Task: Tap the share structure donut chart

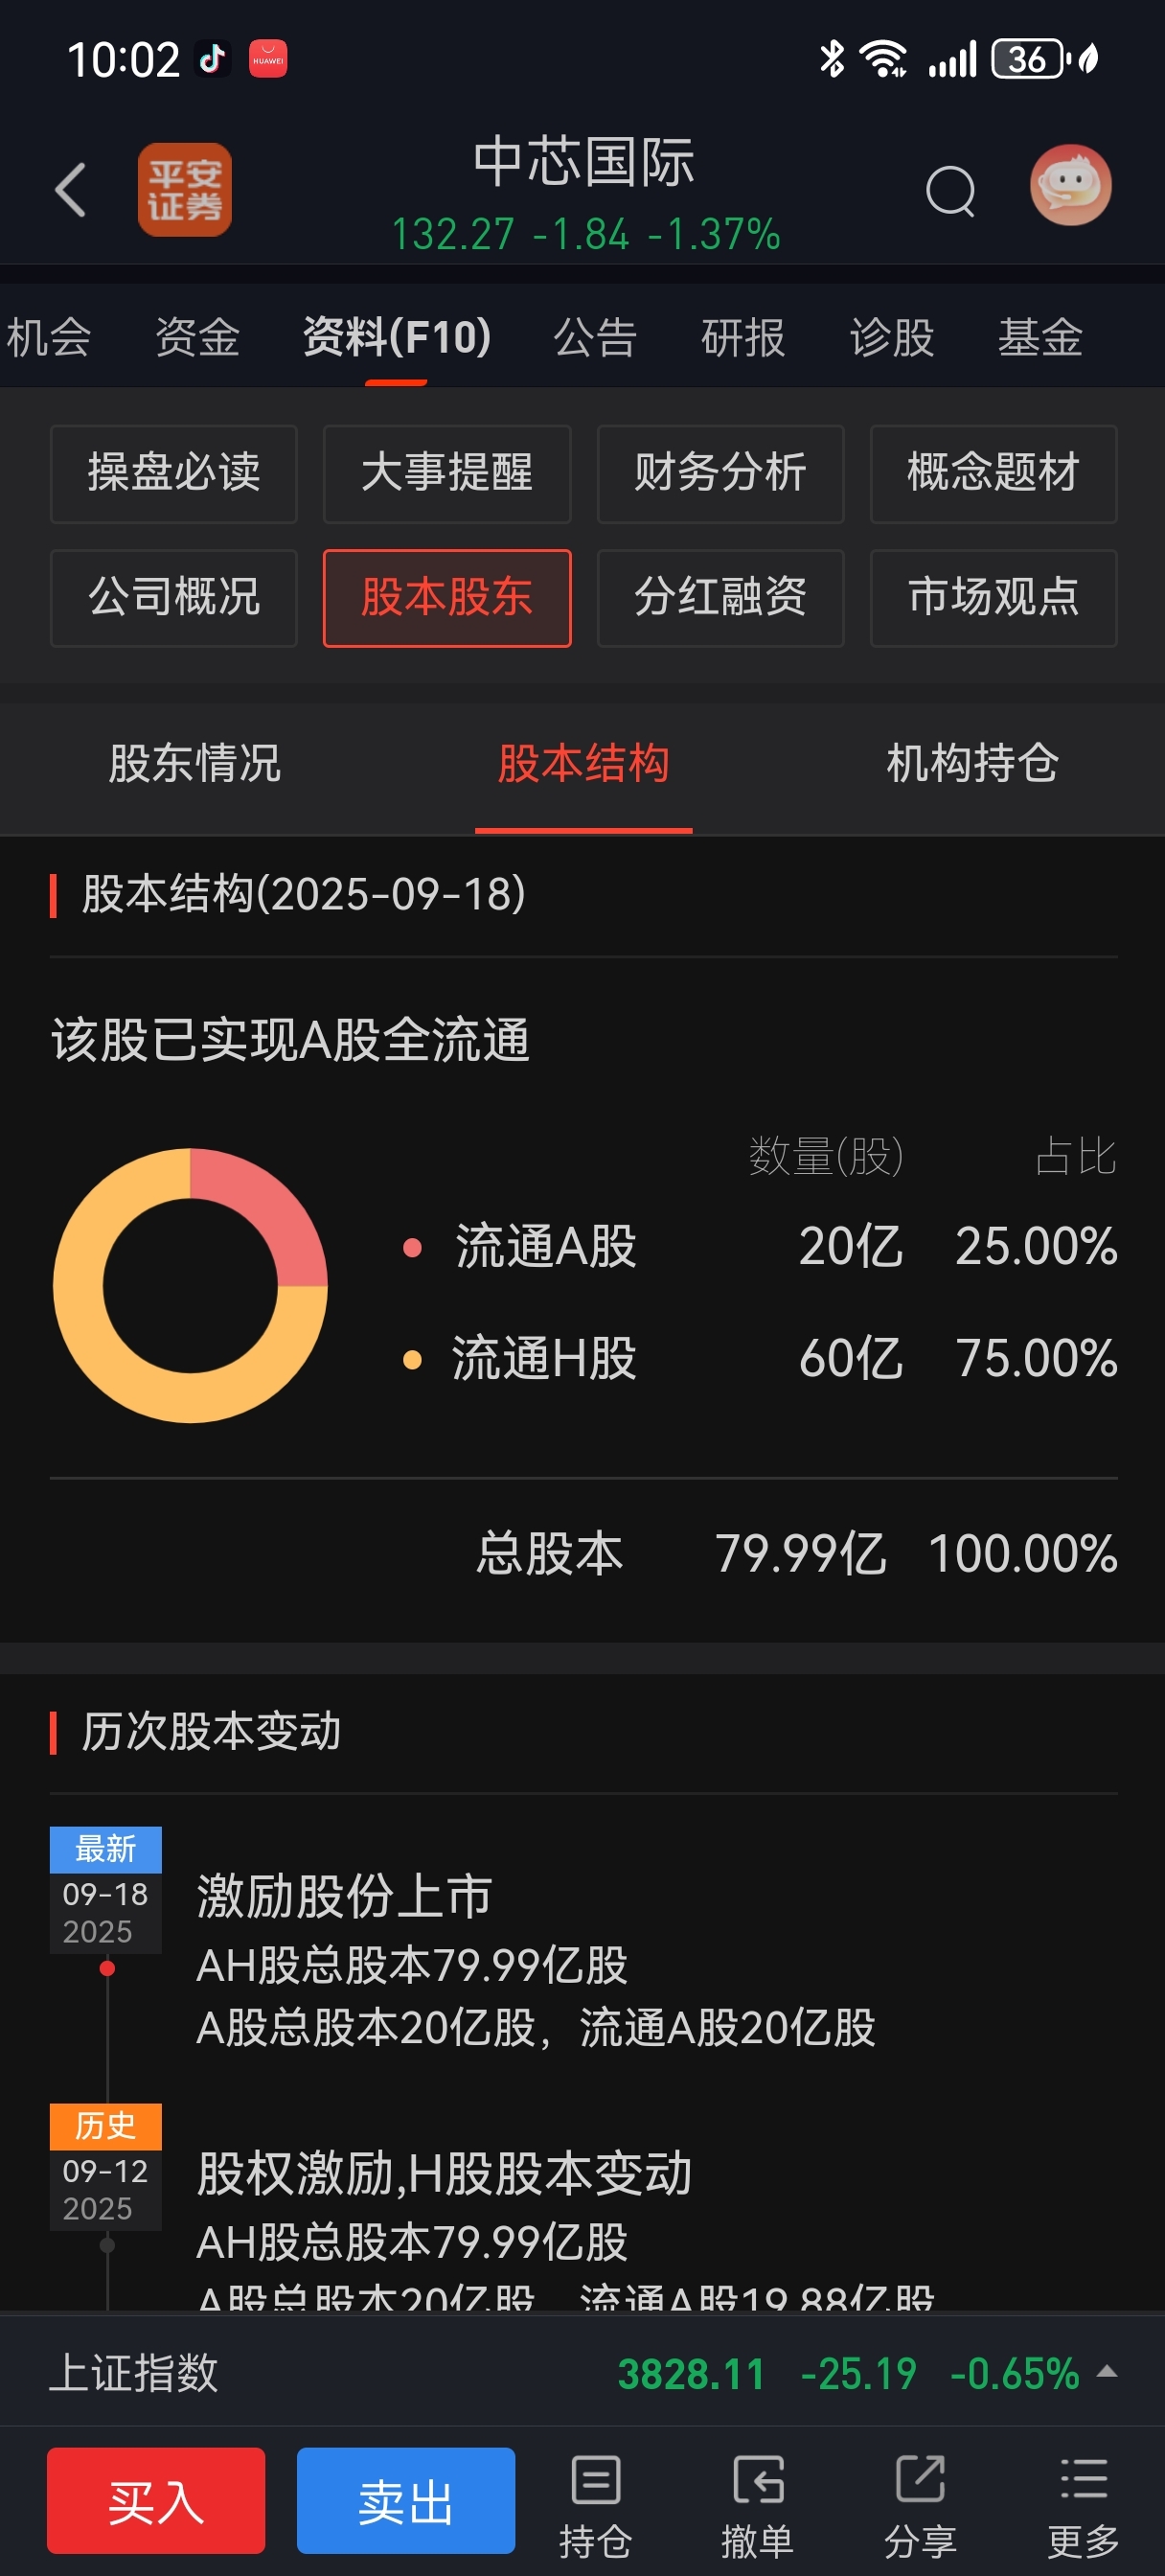Action: coord(190,1285)
